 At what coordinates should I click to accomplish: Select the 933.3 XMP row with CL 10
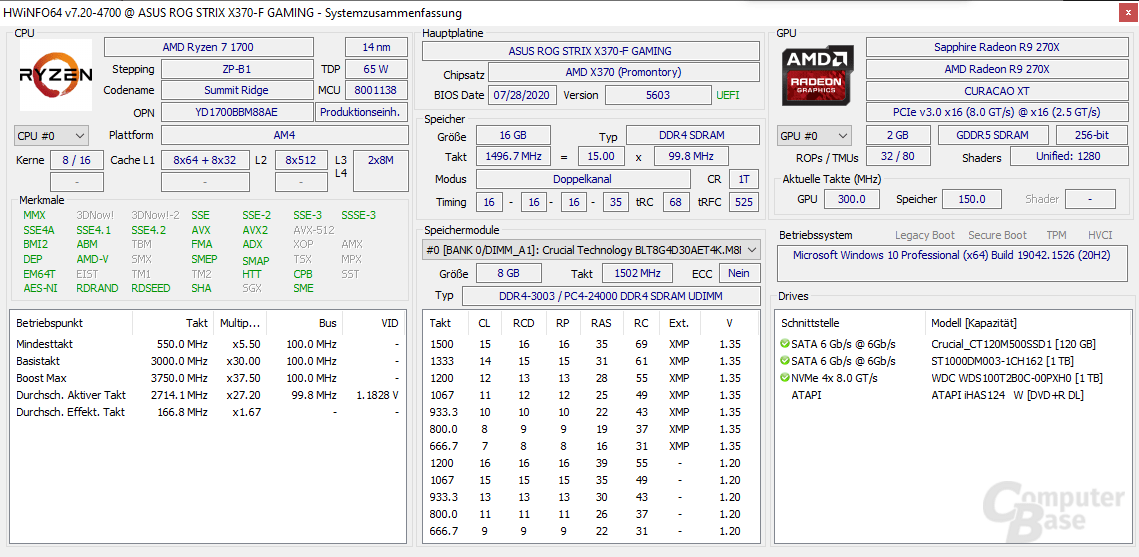click(591, 412)
